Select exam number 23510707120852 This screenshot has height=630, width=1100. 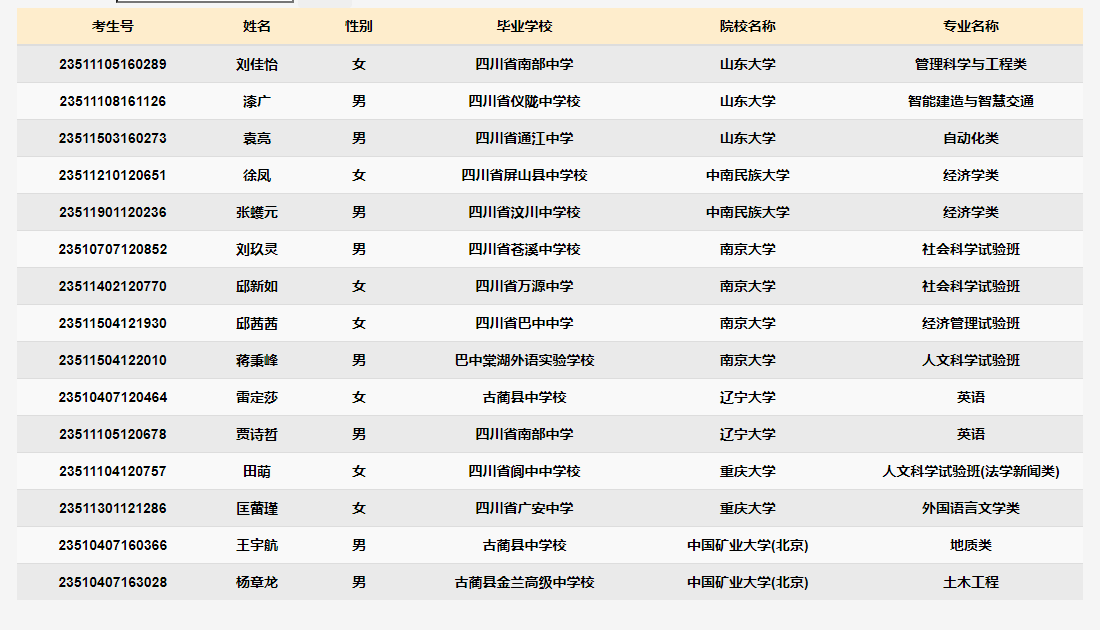click(113, 250)
